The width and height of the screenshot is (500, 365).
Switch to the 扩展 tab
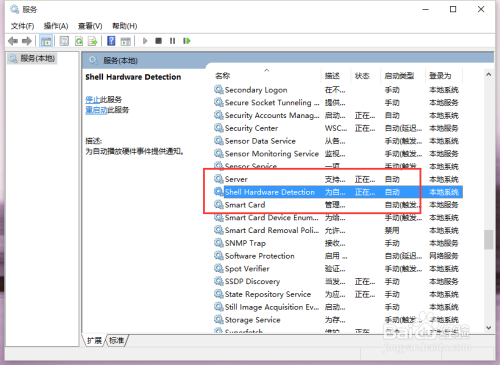click(94, 340)
